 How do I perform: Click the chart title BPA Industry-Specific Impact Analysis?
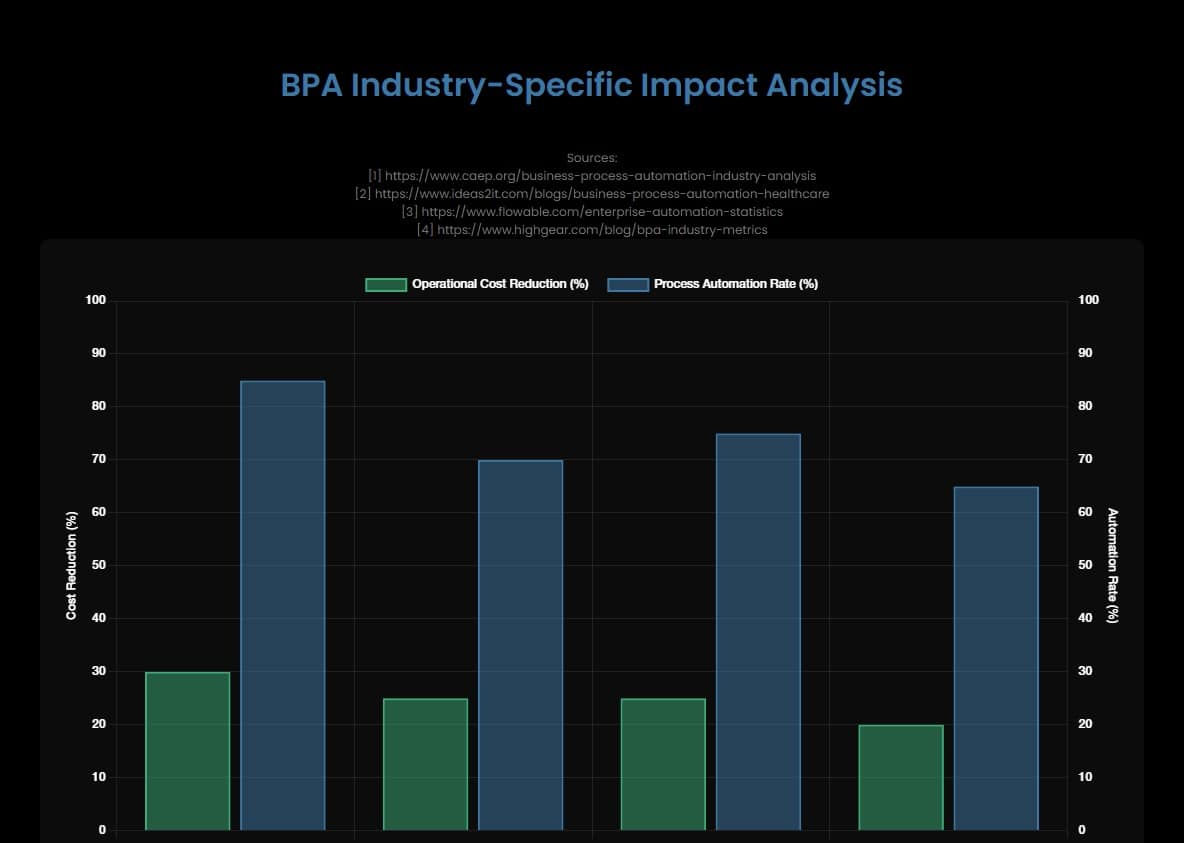591,86
